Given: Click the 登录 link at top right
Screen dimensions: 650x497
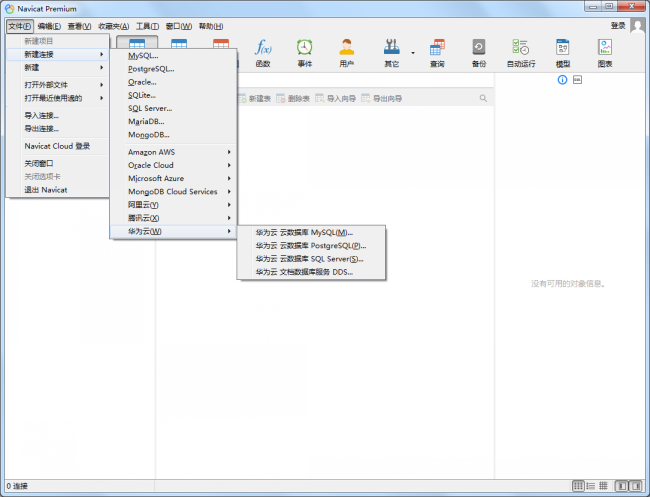Looking at the screenshot, I should coord(618,26).
